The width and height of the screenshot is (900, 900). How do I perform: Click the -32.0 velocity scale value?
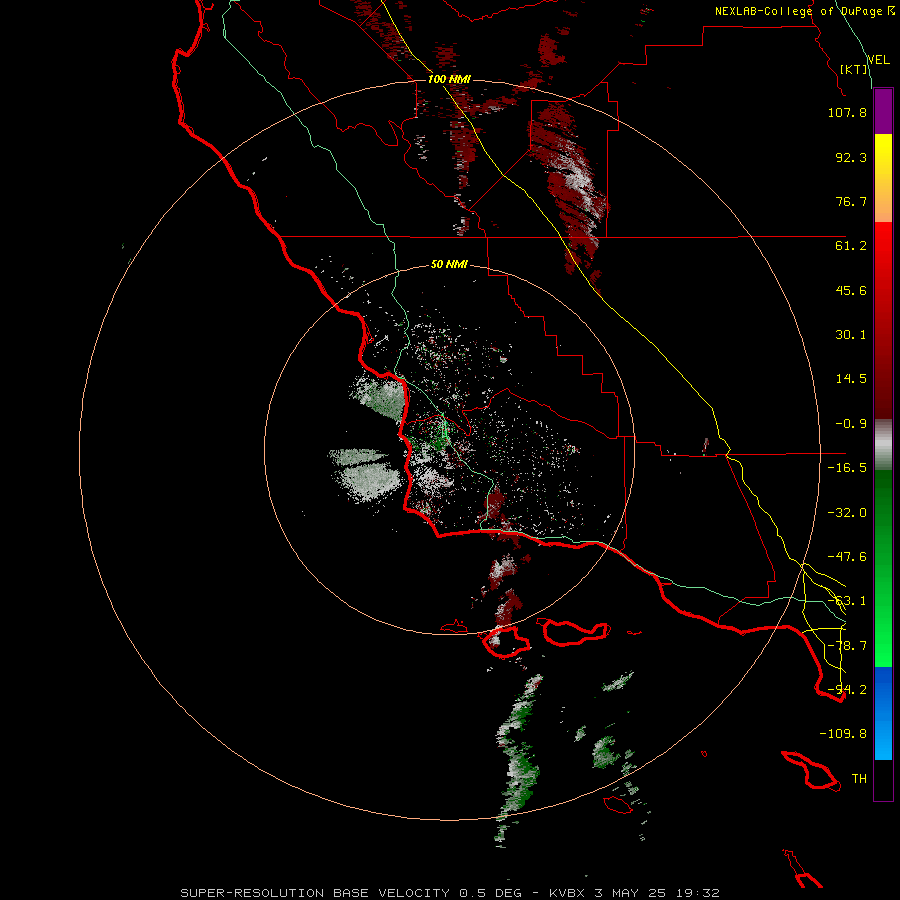click(847, 513)
